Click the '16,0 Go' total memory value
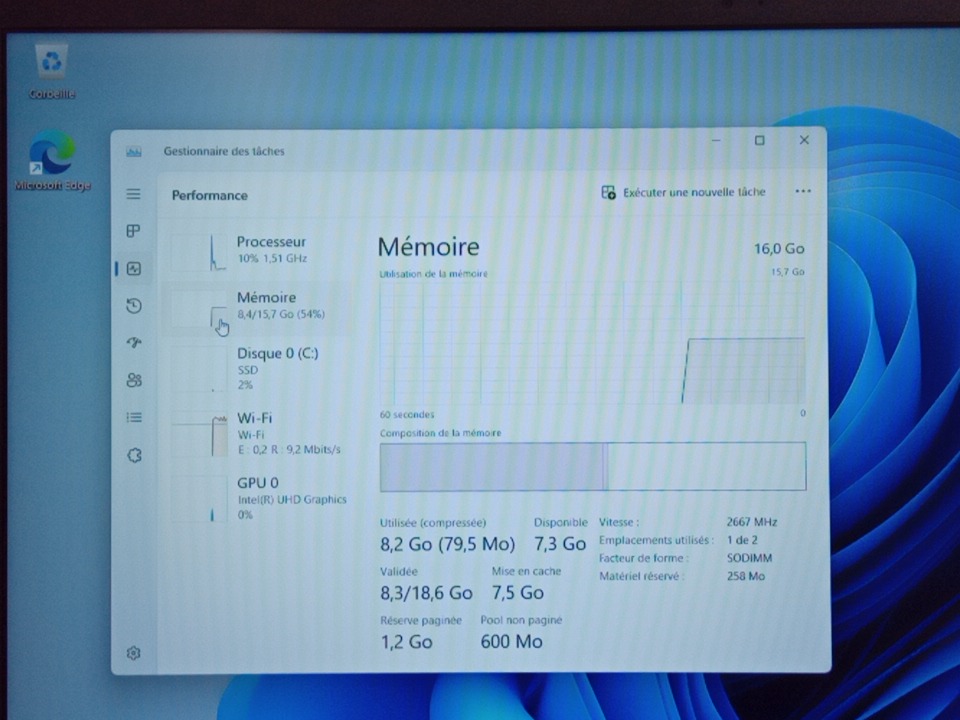 click(779, 249)
